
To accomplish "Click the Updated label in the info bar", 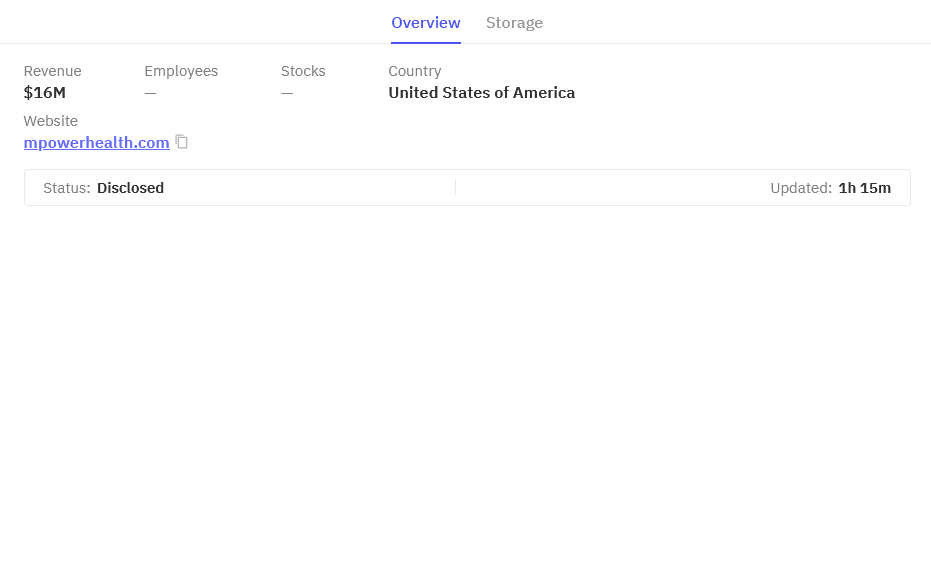I will 801,188.
